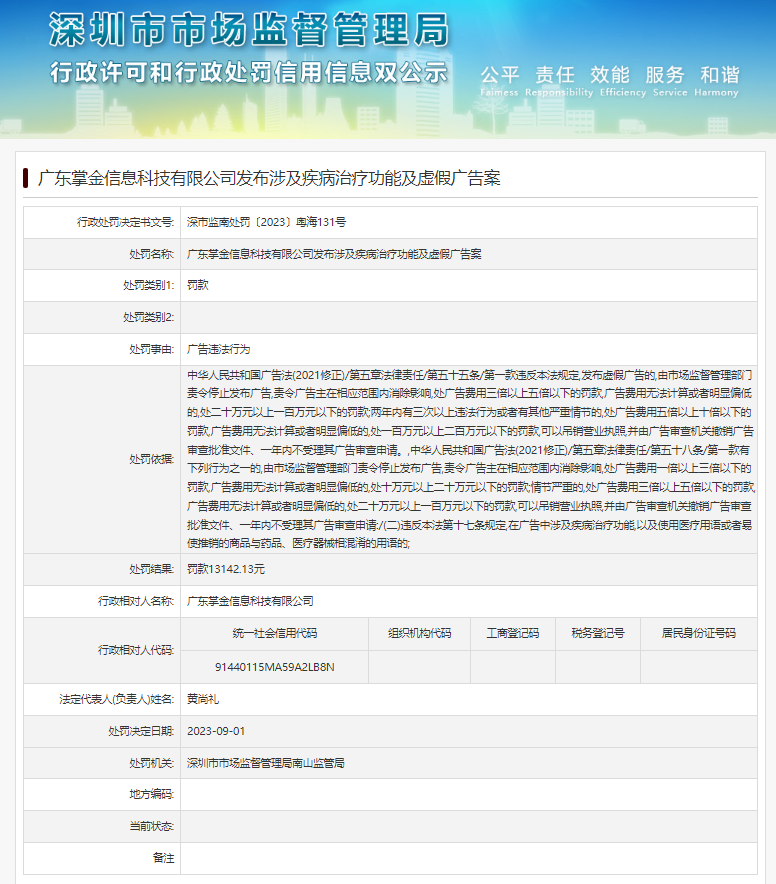Click the decision date 2023-09-01

216,731
